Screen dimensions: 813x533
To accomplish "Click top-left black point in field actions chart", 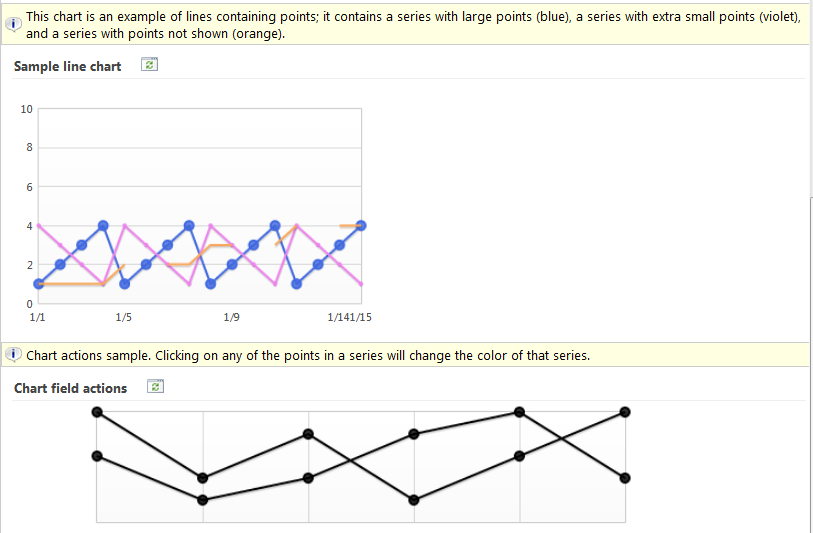I will 97,412.
